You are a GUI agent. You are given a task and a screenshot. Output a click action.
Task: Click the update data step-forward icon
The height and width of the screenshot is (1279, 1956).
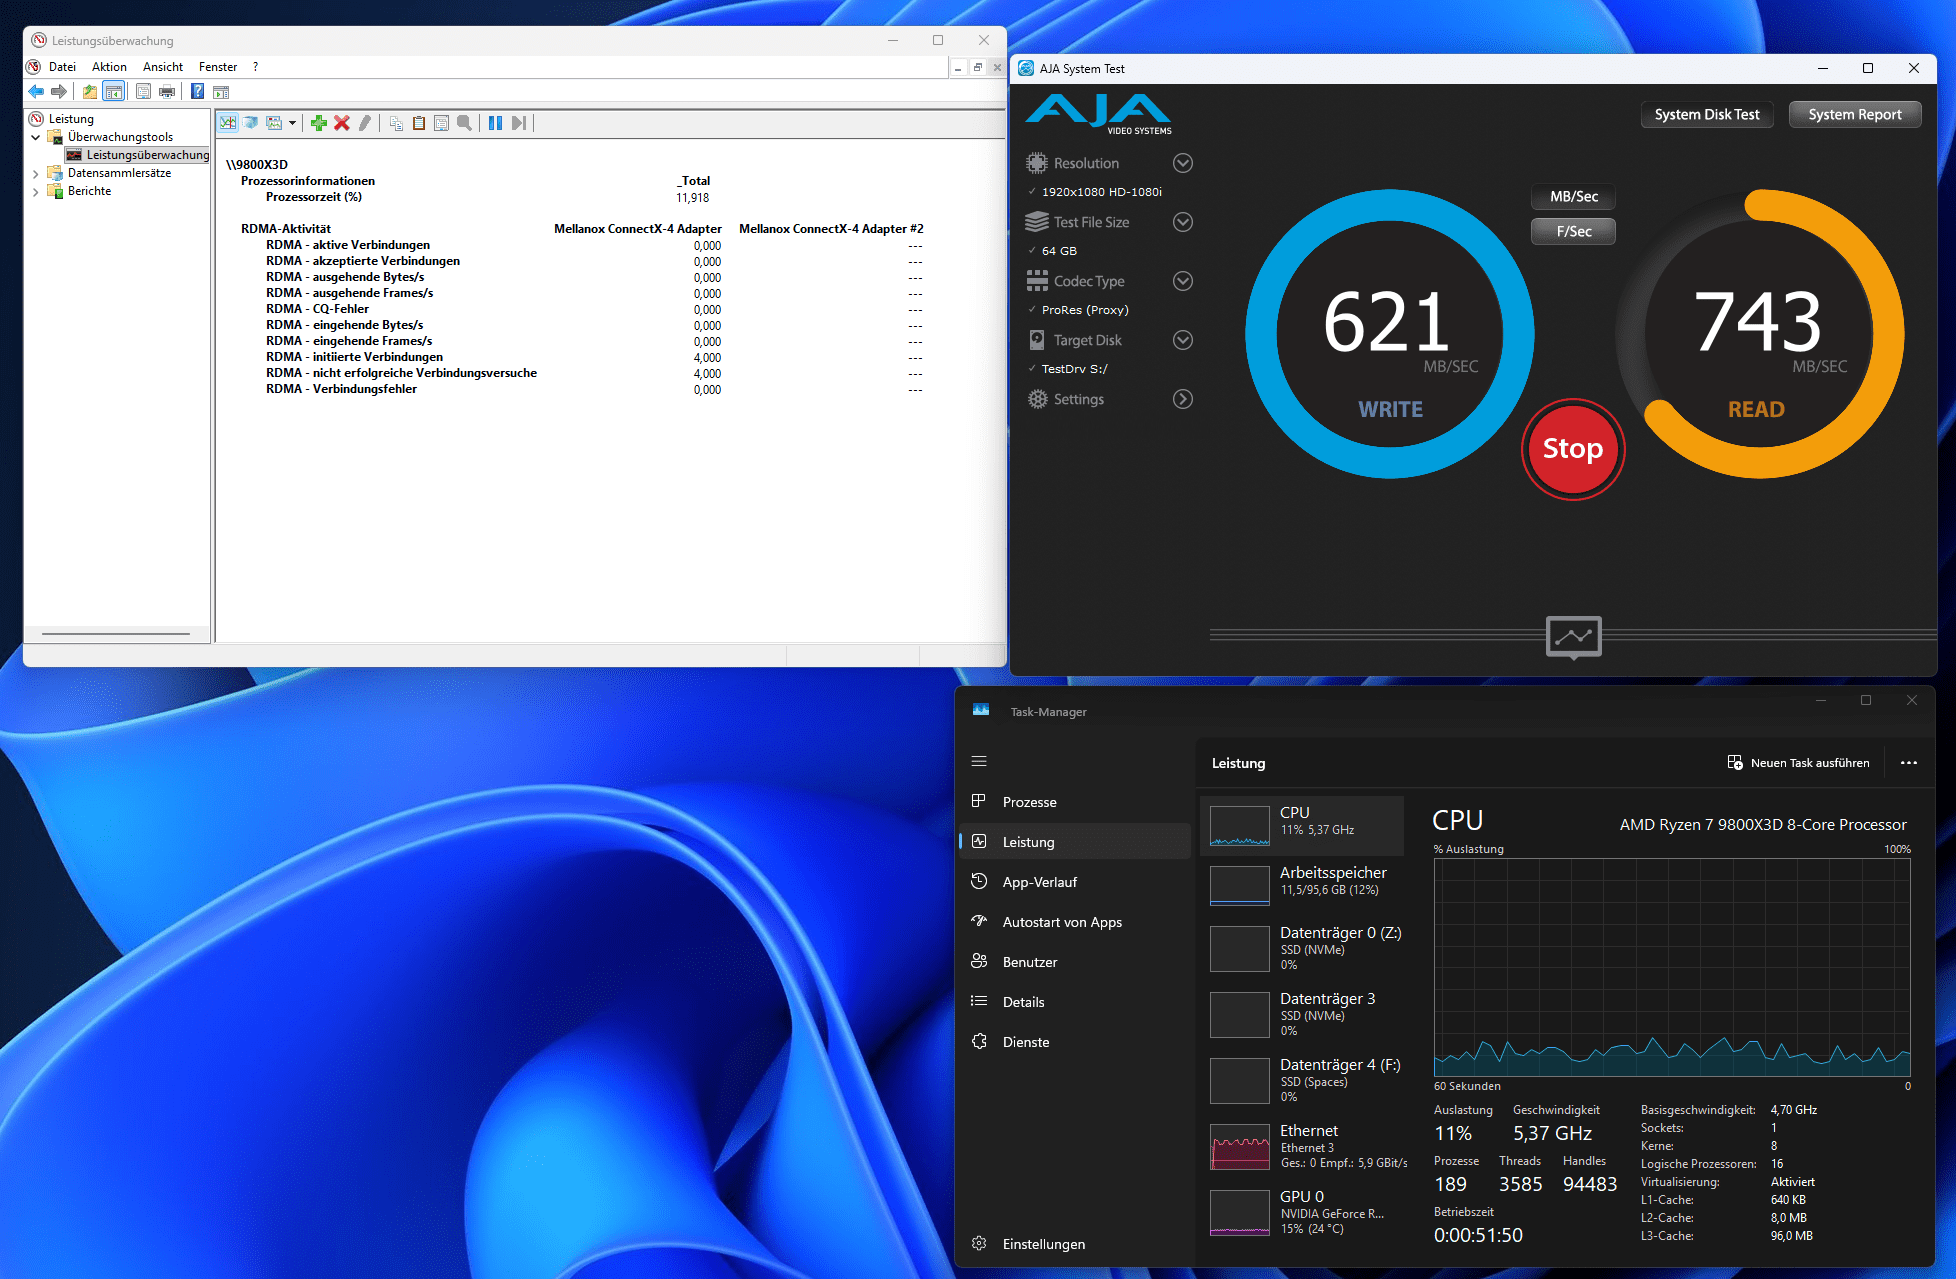[x=518, y=123]
